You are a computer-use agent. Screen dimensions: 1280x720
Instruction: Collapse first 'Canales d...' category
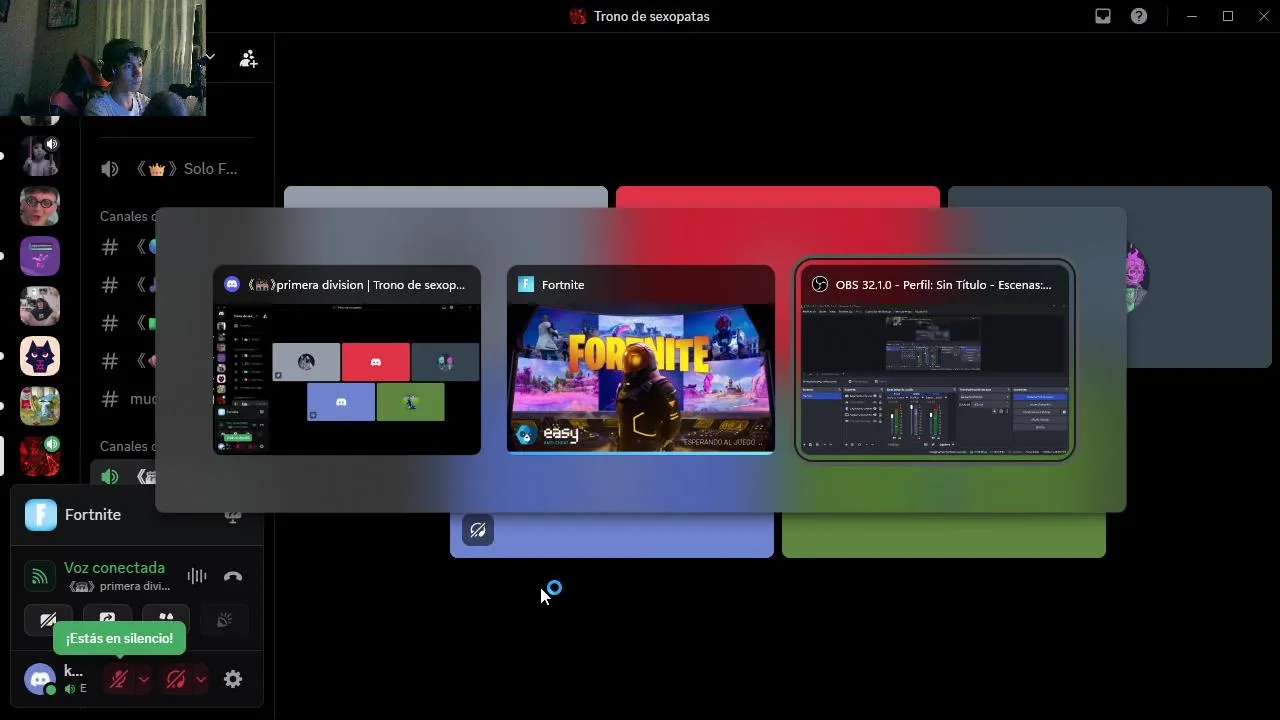pyautogui.click(x=127, y=216)
